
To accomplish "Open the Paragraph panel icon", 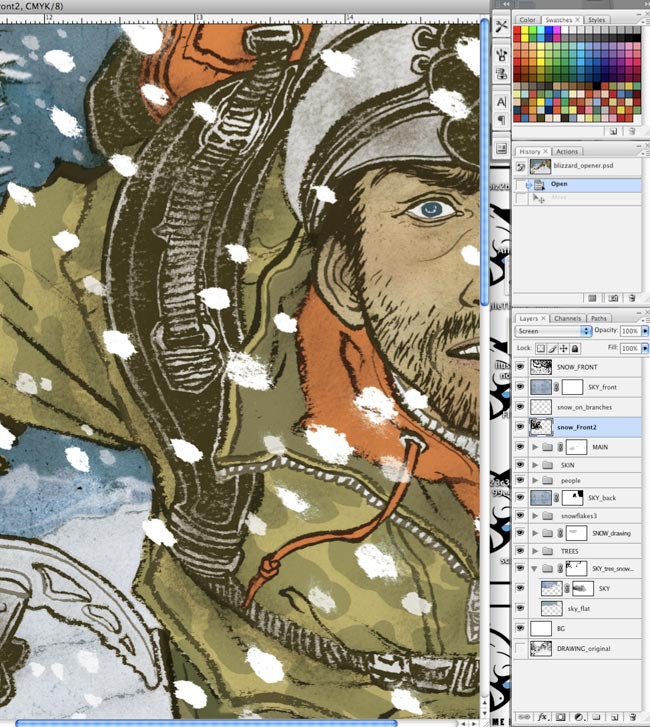I will pos(499,121).
